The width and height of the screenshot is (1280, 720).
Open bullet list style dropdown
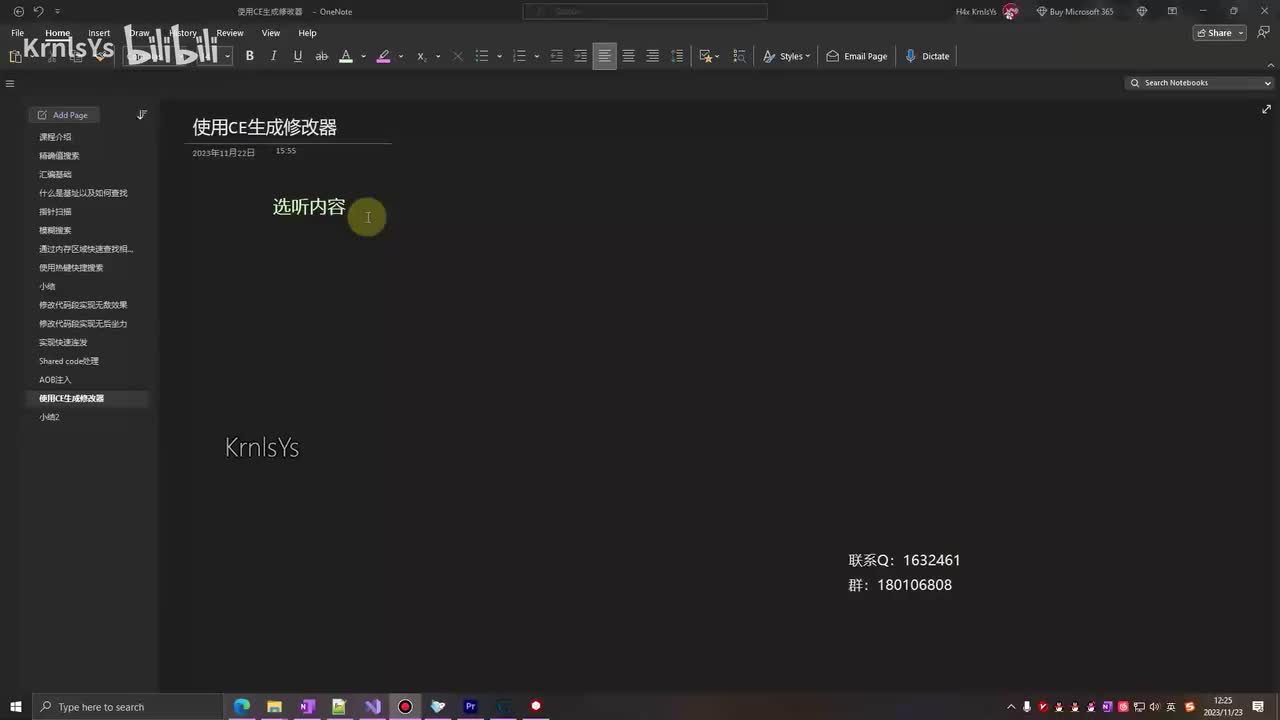click(x=499, y=56)
